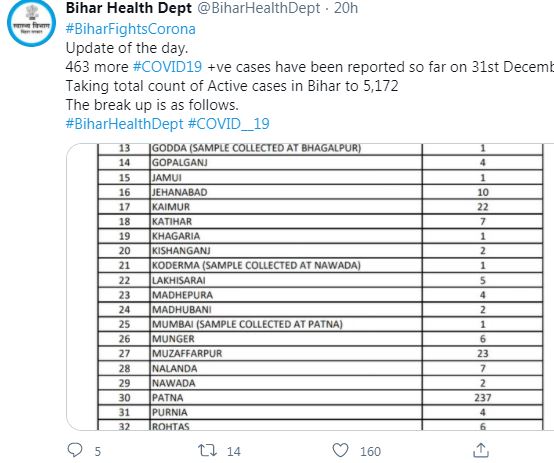The width and height of the screenshot is (554, 463).
Task: Click the PATNA row in the table image
Action: [x=320, y=398]
